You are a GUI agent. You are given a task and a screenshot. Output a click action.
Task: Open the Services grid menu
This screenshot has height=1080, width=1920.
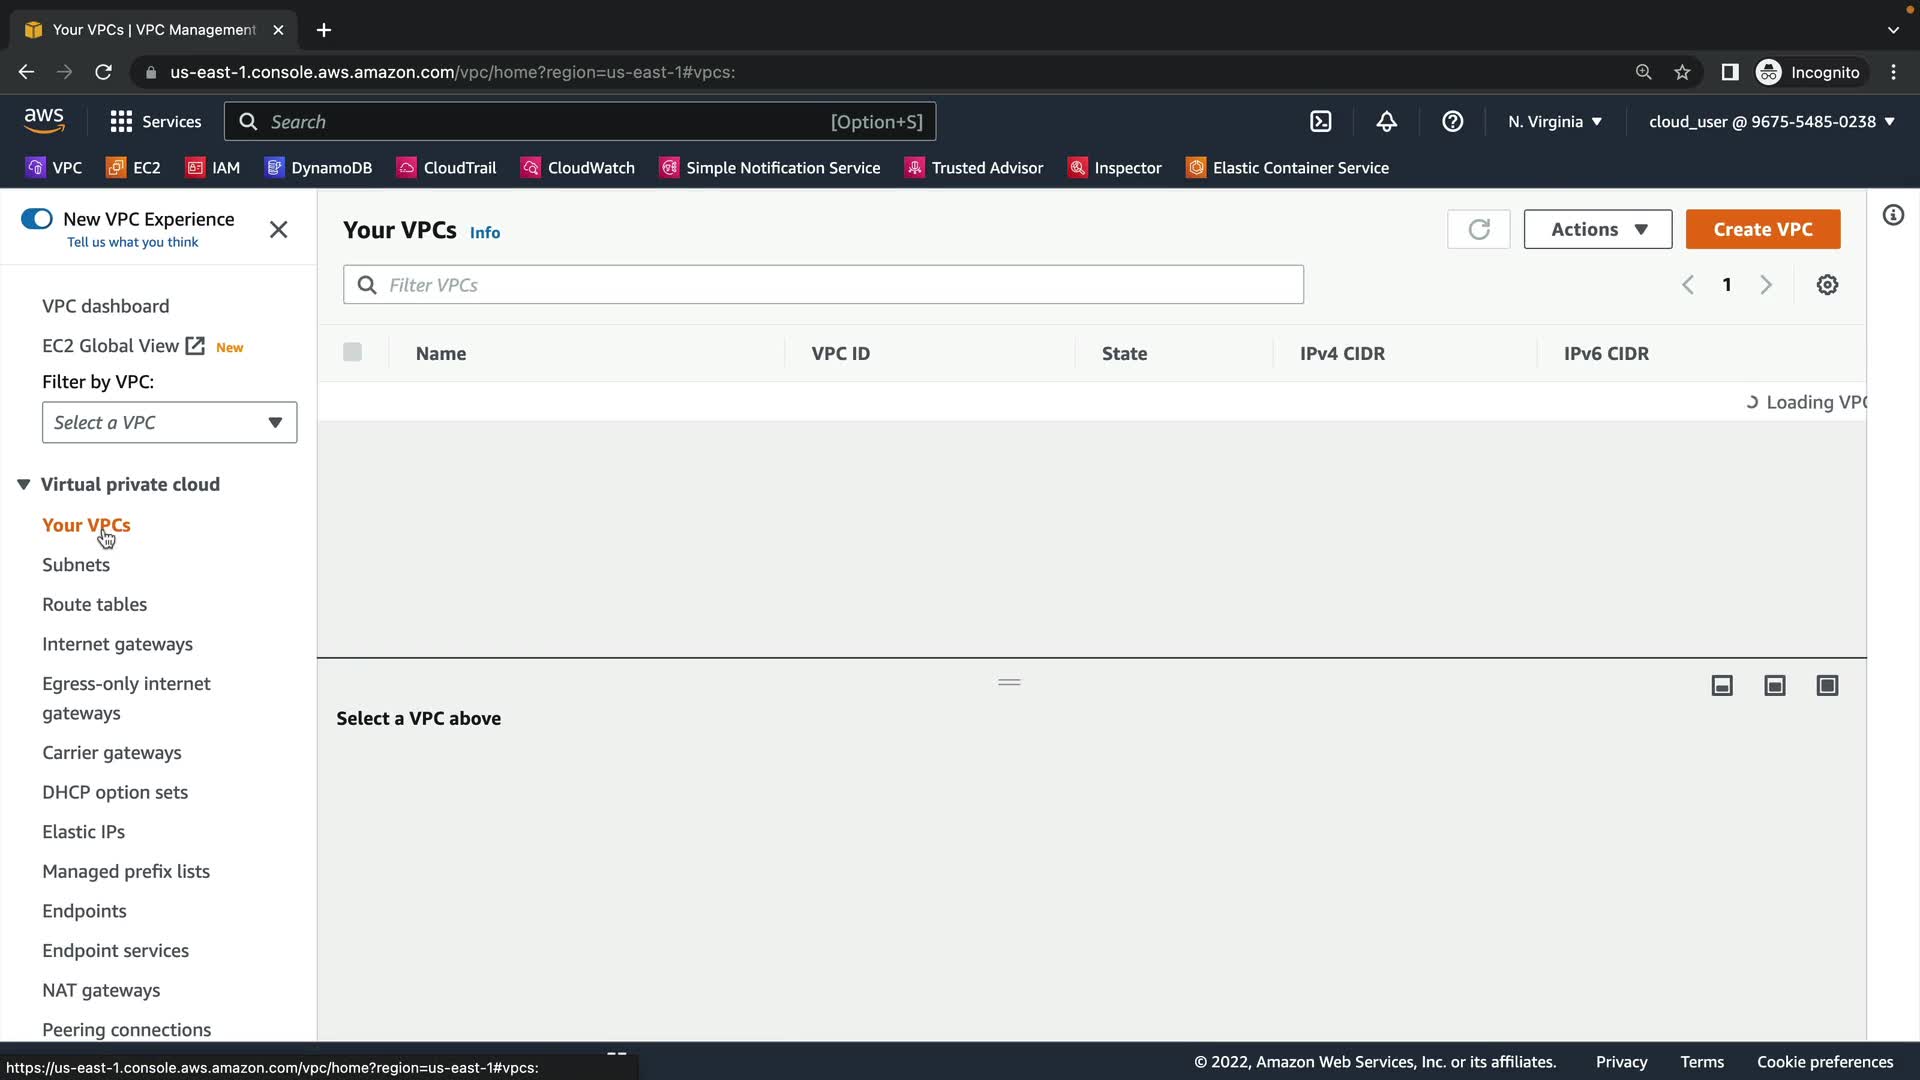coord(155,122)
